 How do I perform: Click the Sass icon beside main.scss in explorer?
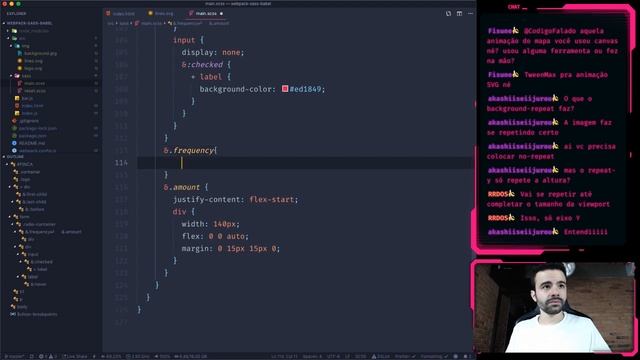pyautogui.click(x=19, y=83)
